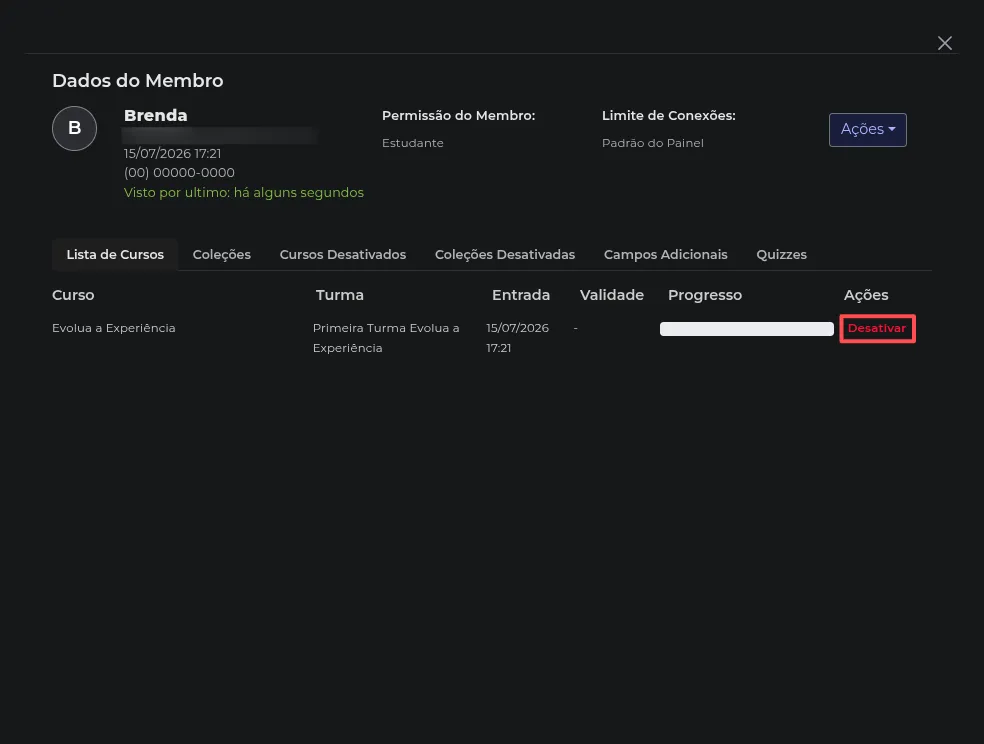This screenshot has width=984, height=744.
Task: Click the Turma column header
Action: [340, 295]
